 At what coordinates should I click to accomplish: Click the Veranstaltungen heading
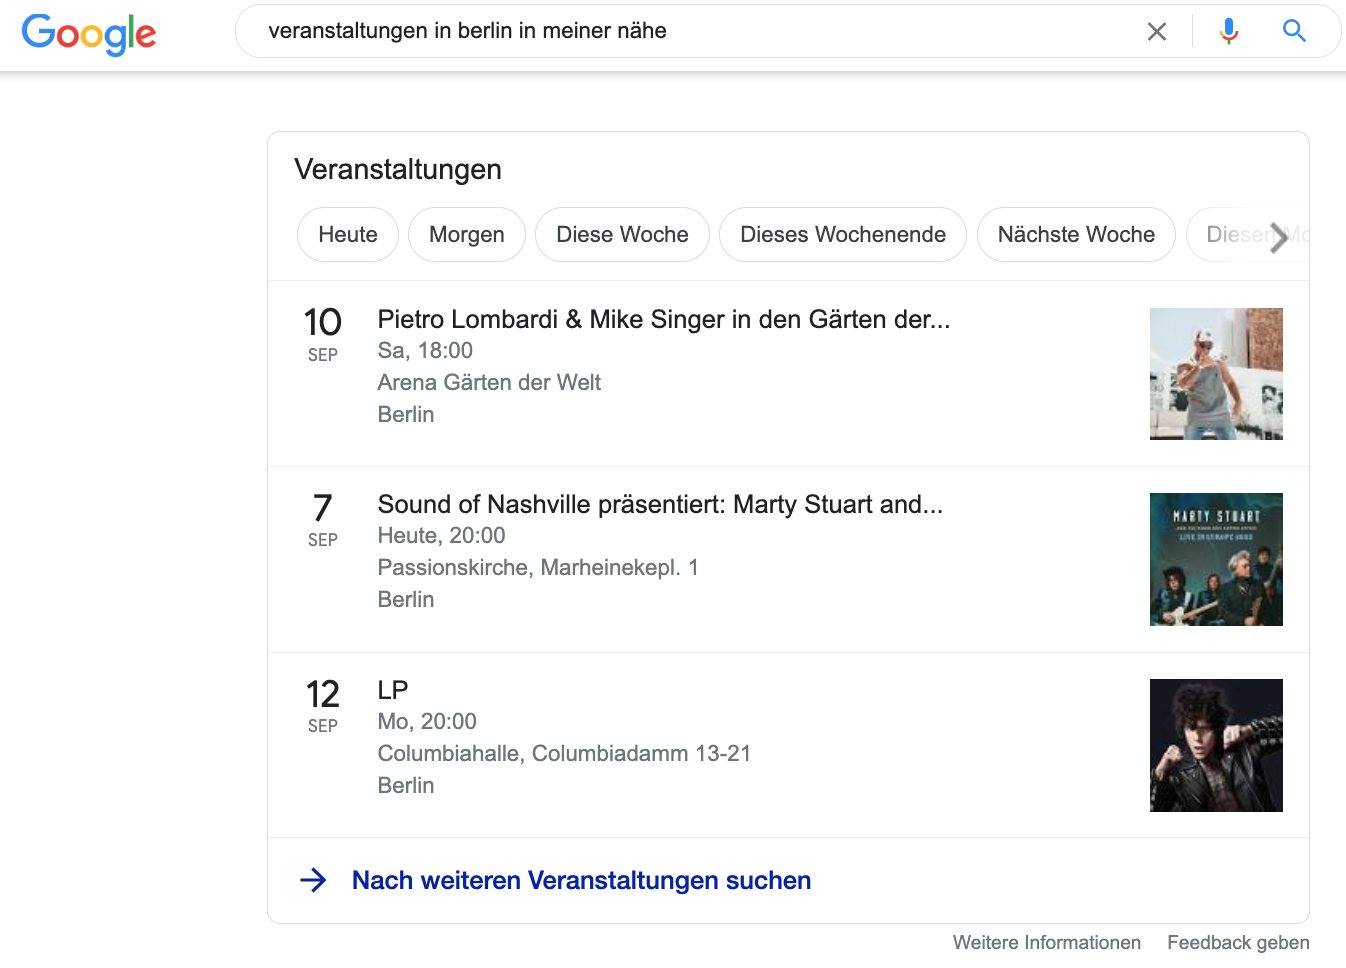click(x=398, y=170)
